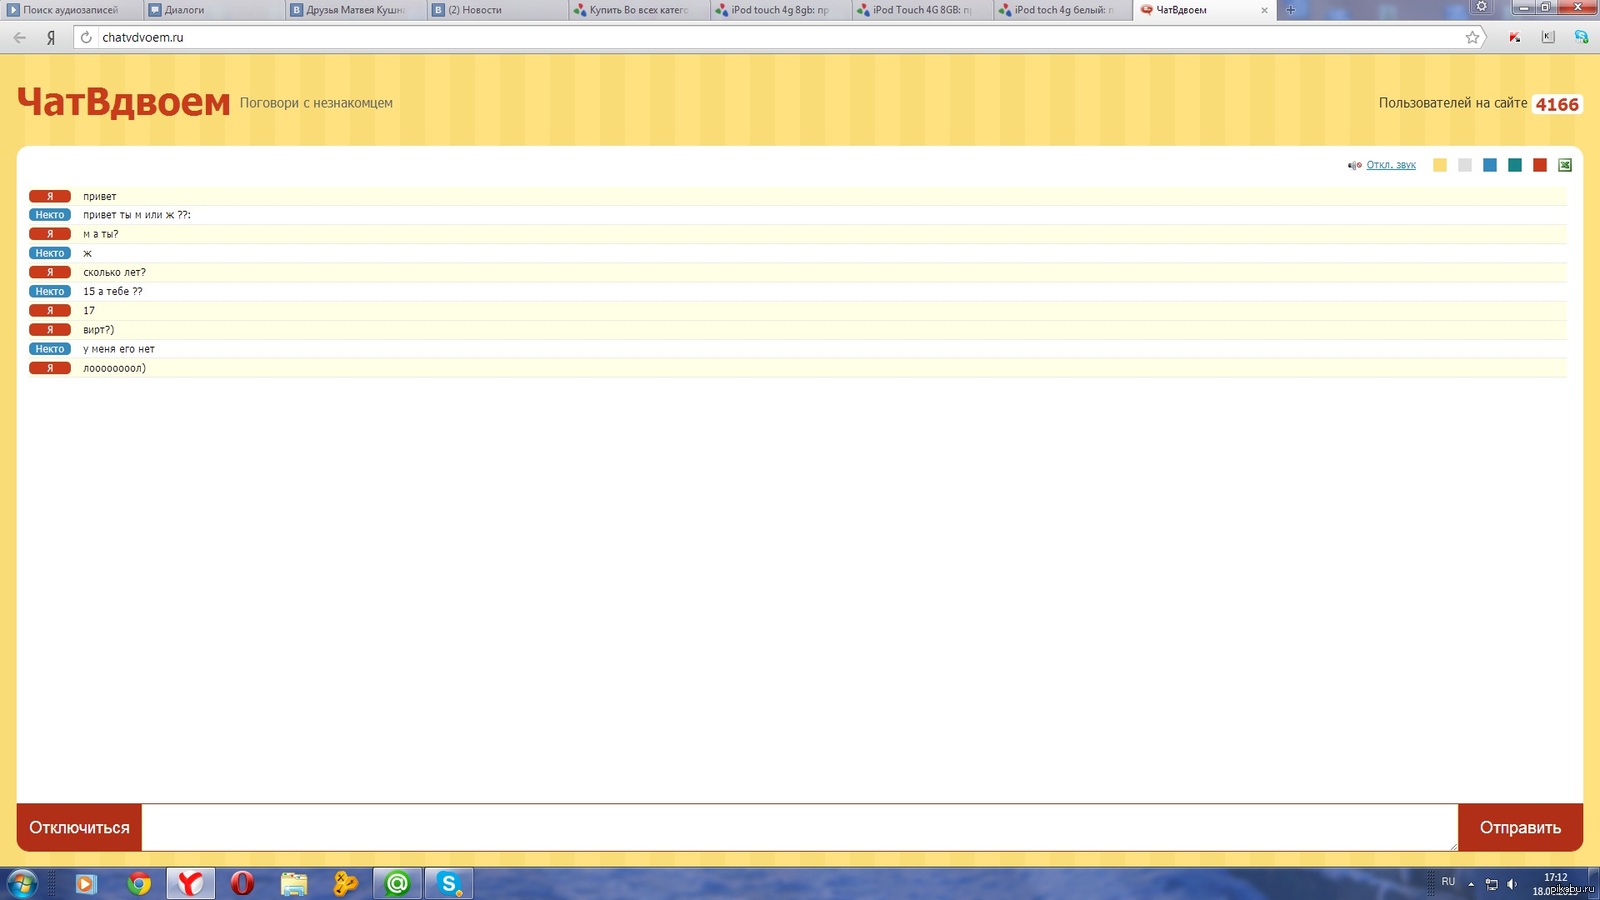This screenshot has width=1600, height=900.
Task: Click the message "привет ты м или ж ??:"
Action: tap(137, 215)
